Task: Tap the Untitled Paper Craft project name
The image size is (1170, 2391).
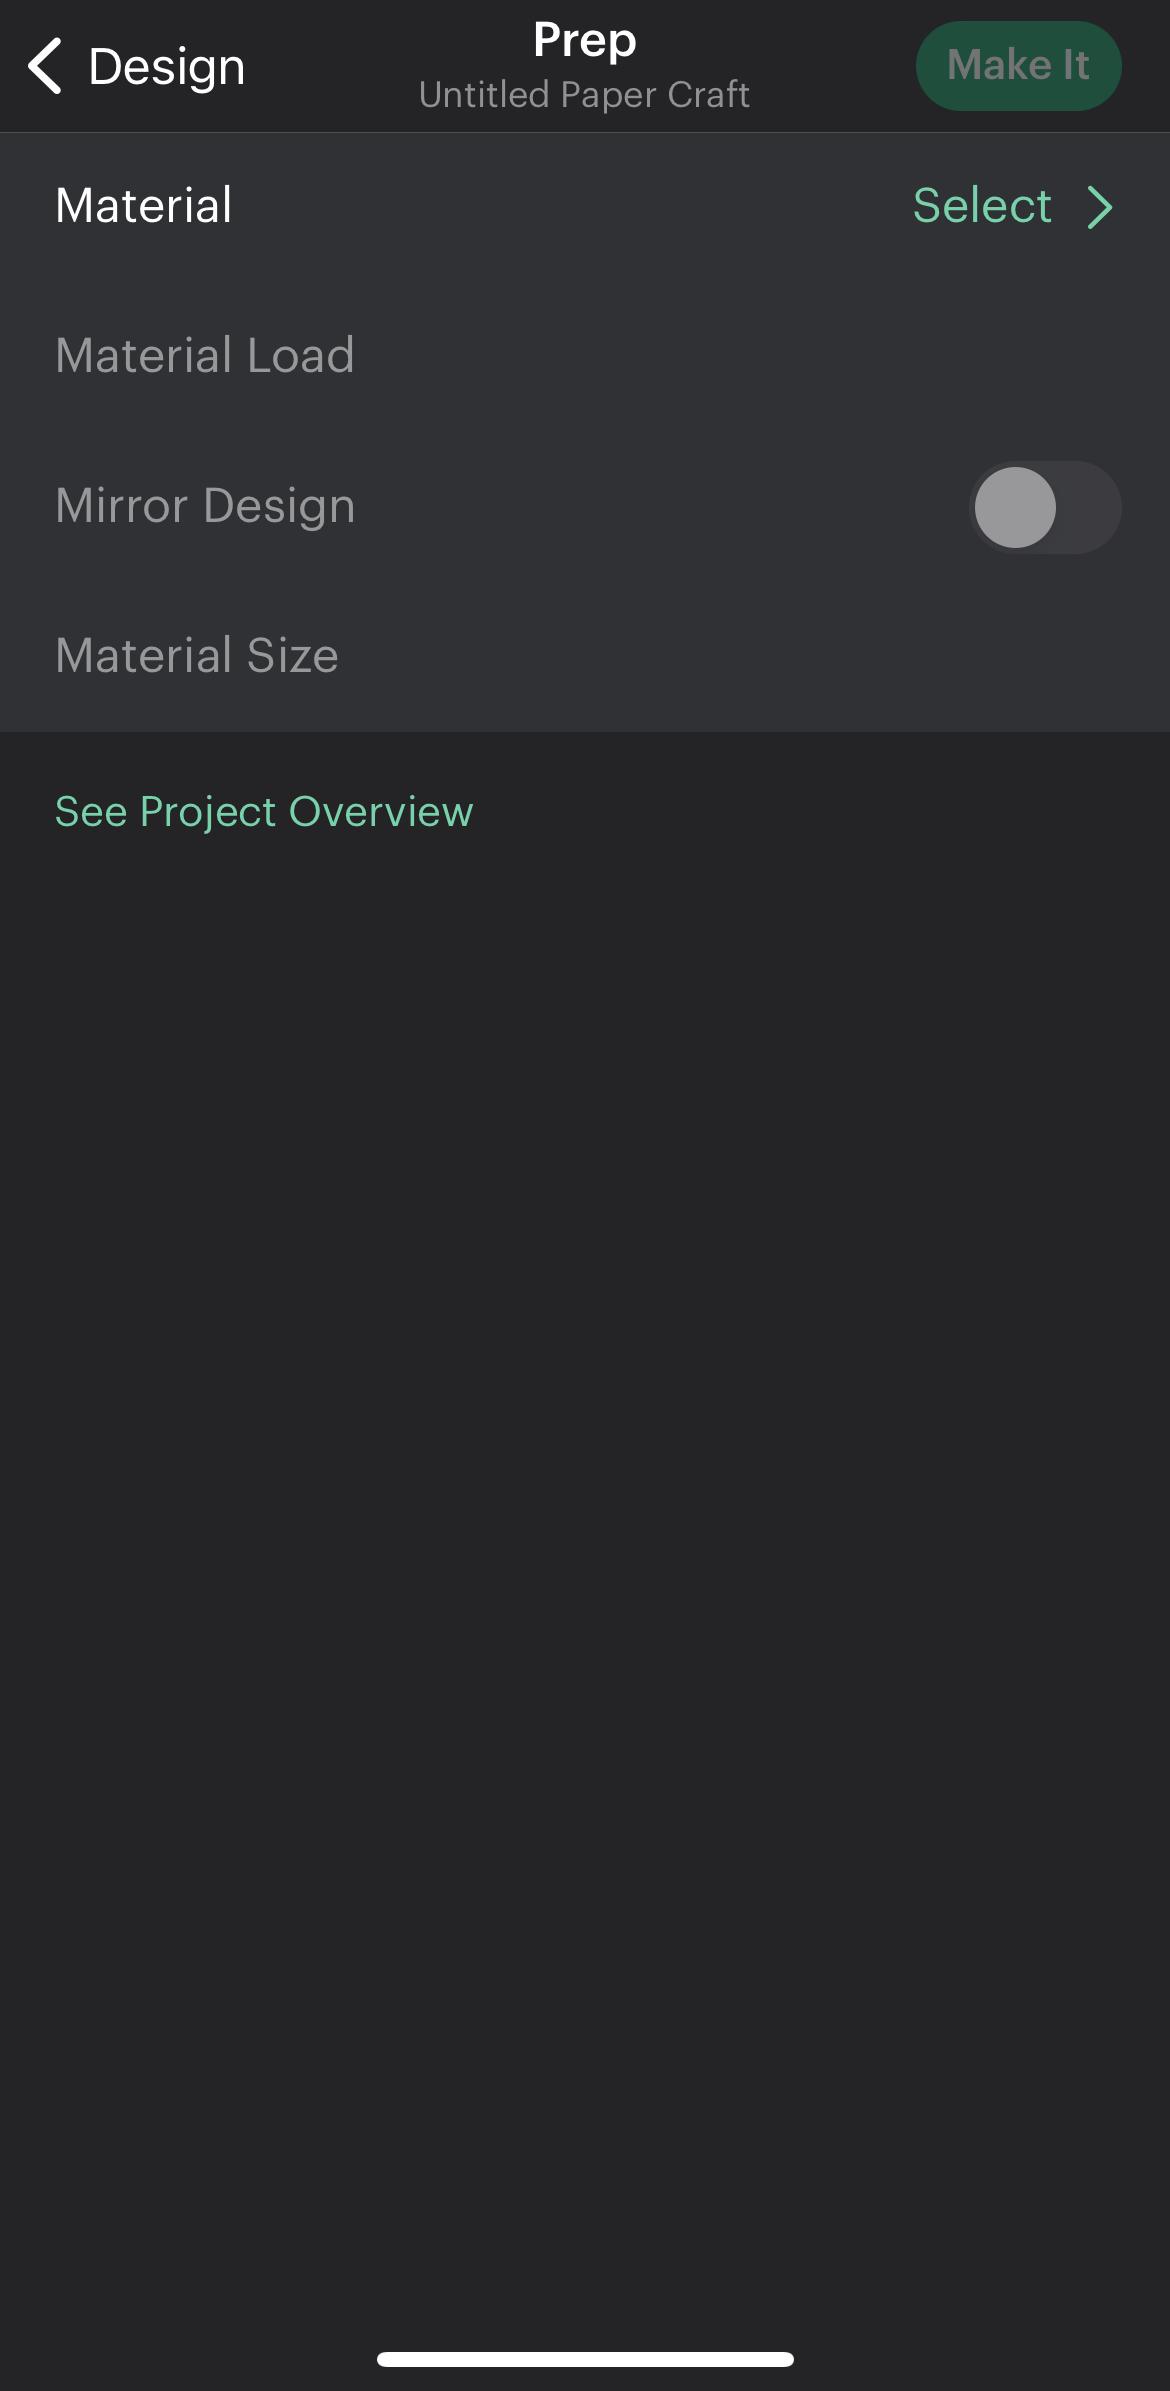Action: coord(585,95)
